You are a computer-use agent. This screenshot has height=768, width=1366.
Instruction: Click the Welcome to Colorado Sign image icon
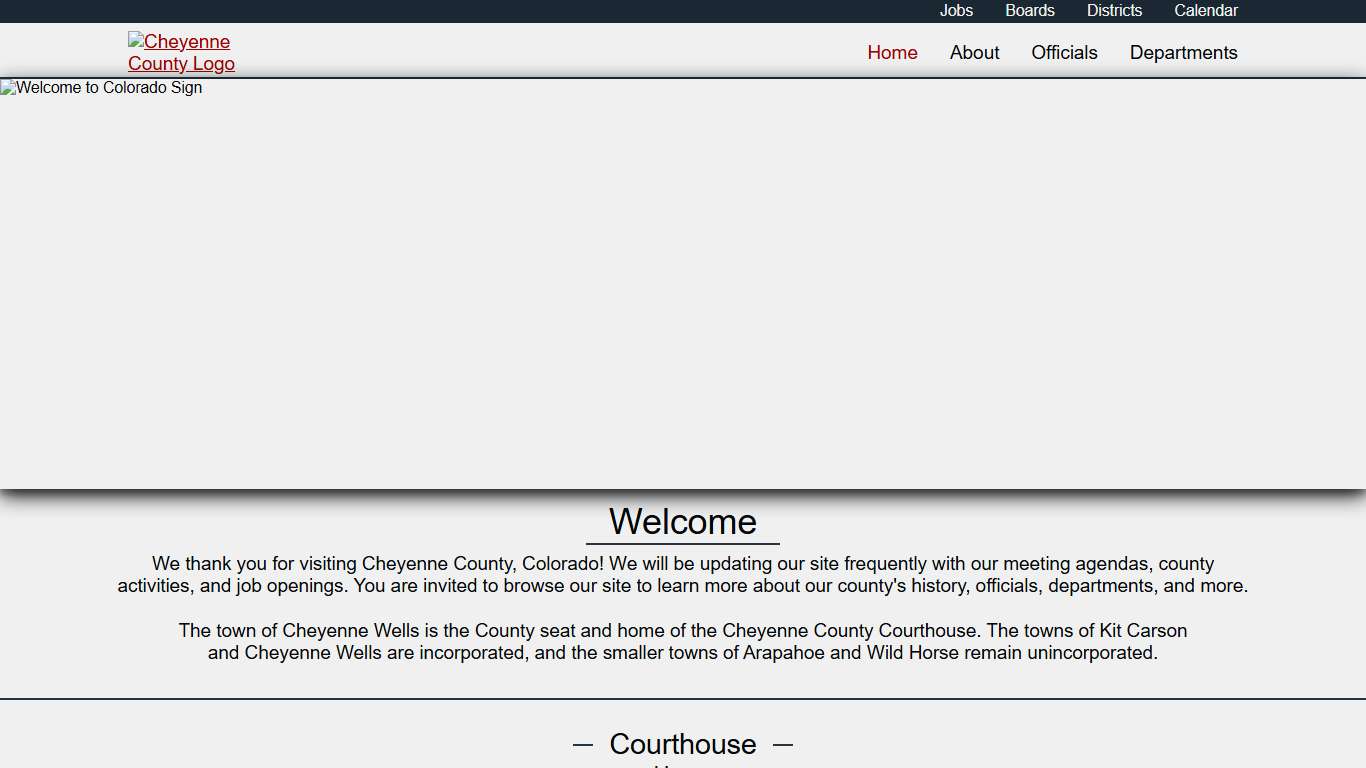coord(8,88)
